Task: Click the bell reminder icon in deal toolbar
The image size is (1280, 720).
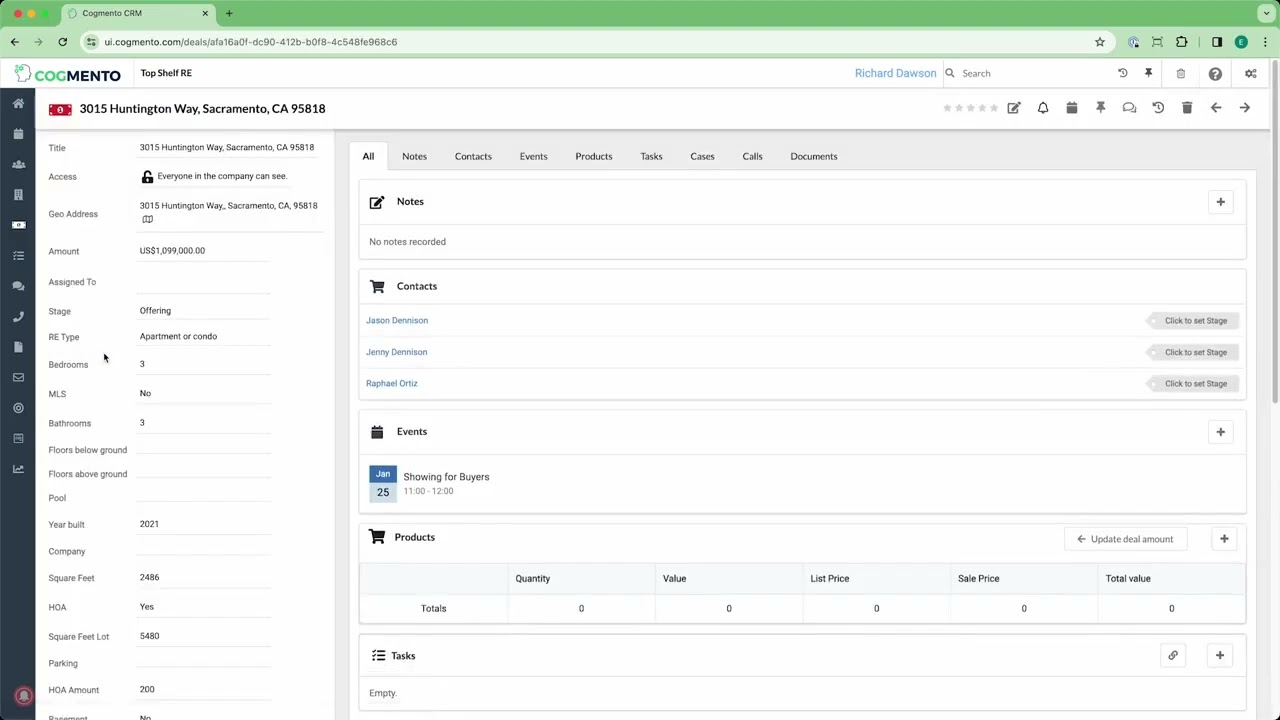Action: (1043, 108)
